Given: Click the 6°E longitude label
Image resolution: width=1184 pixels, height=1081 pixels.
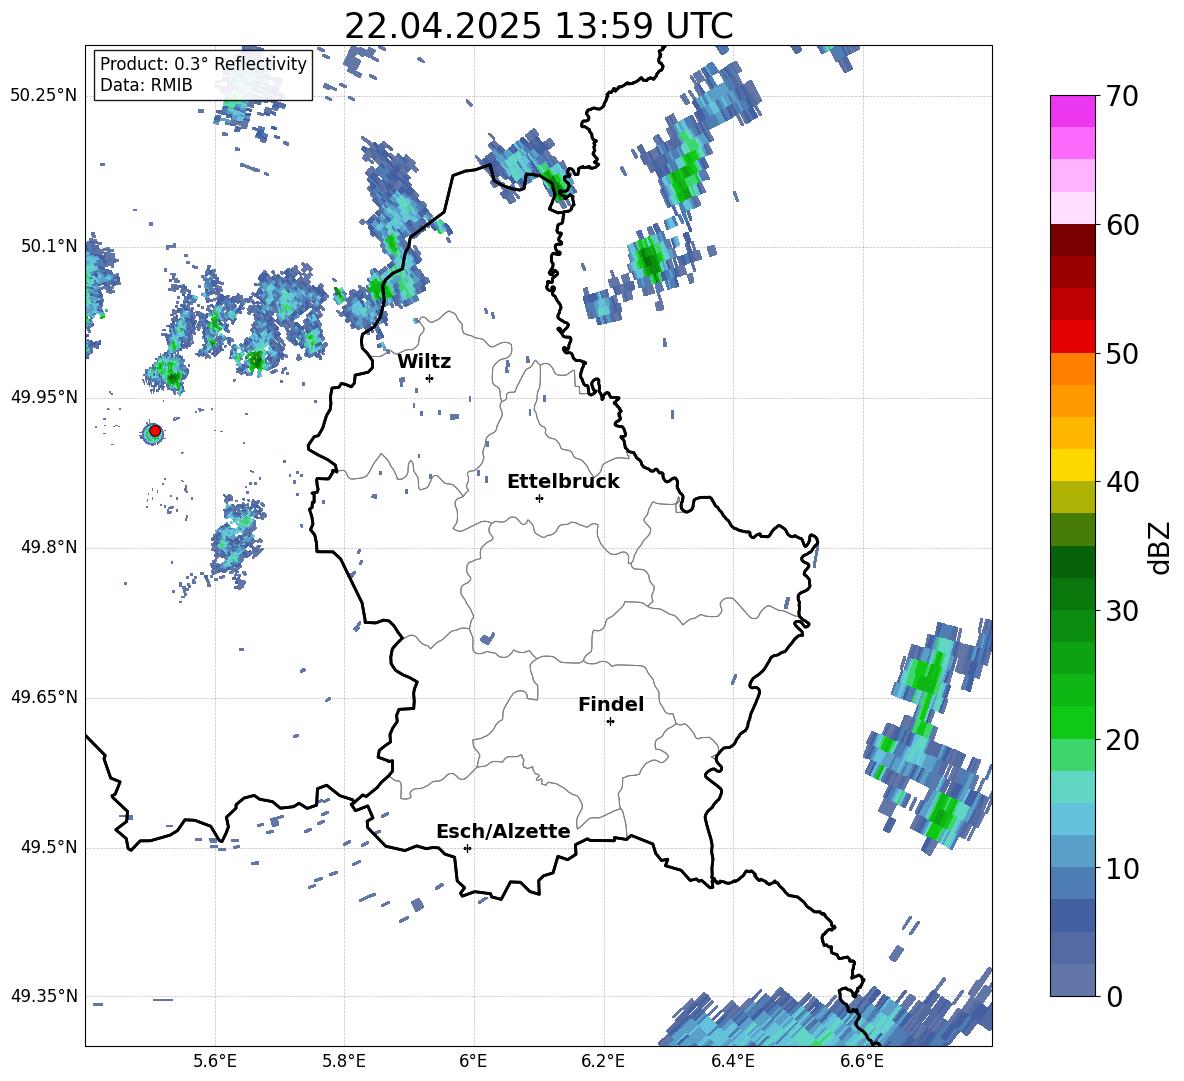Looking at the screenshot, I should pos(473,1061).
